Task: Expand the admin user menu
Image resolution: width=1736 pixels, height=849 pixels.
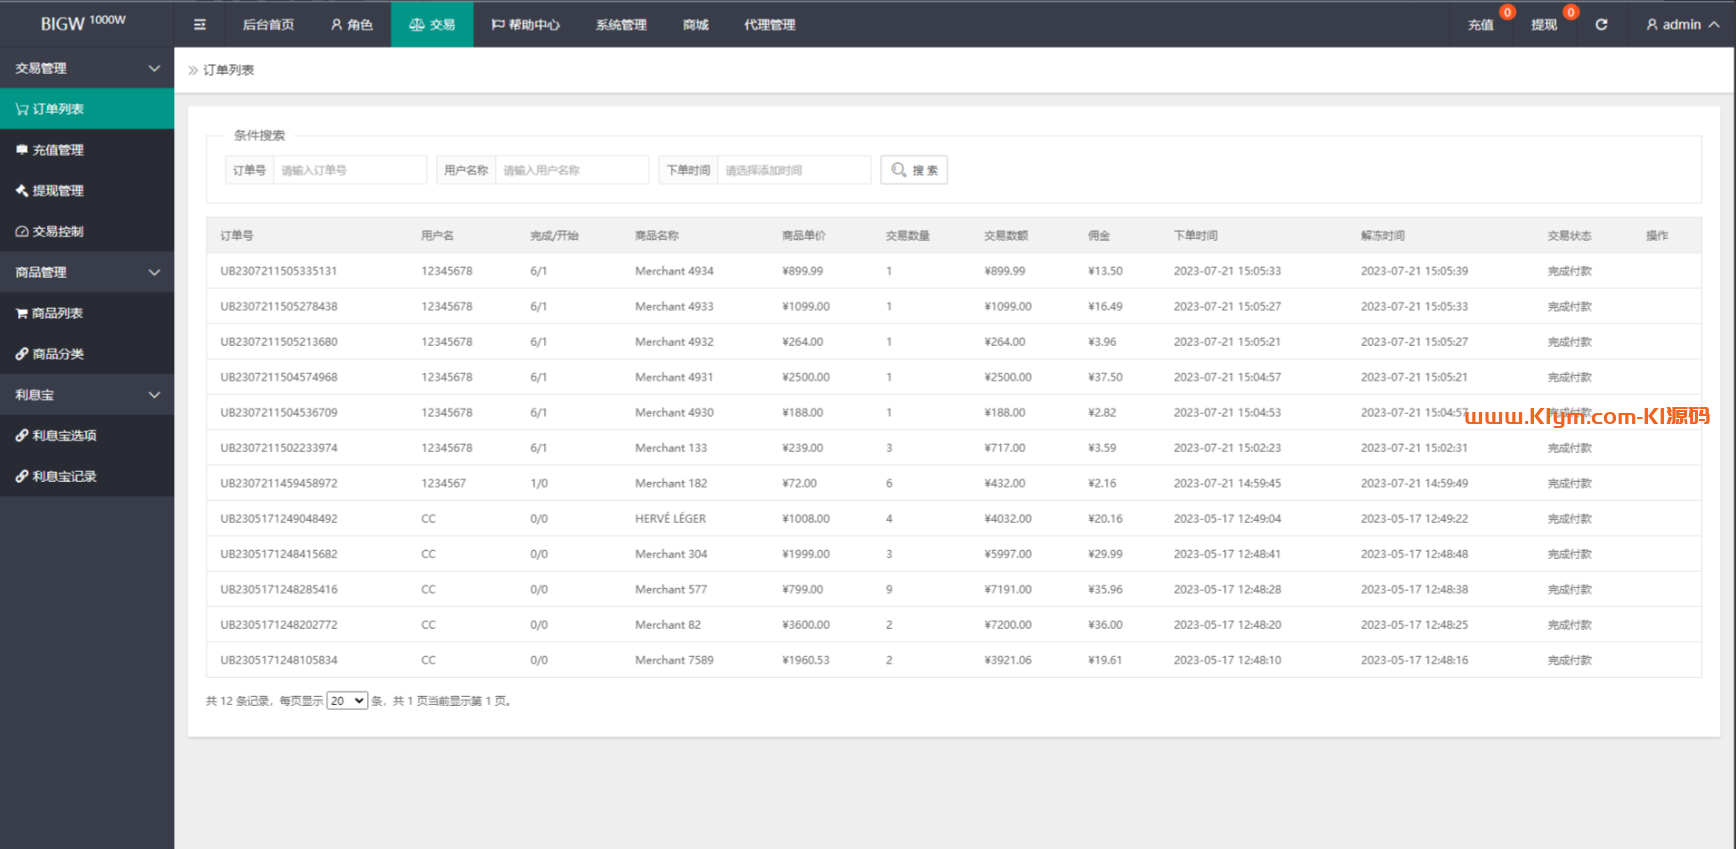Action: pos(1682,25)
